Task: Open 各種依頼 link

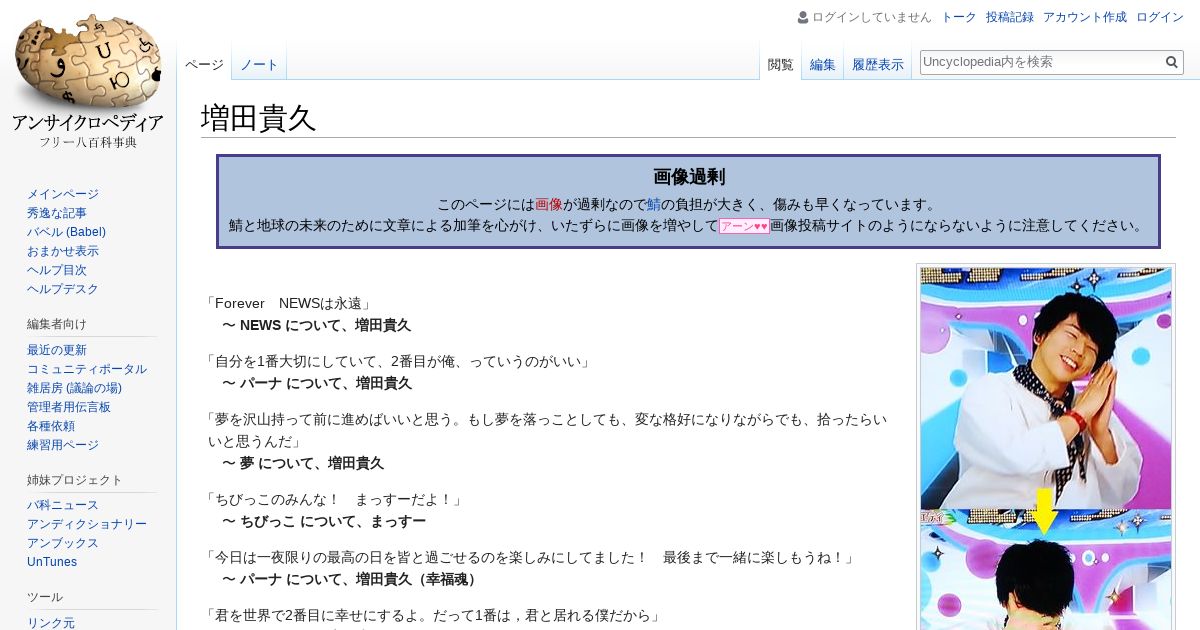Action: pos(51,426)
